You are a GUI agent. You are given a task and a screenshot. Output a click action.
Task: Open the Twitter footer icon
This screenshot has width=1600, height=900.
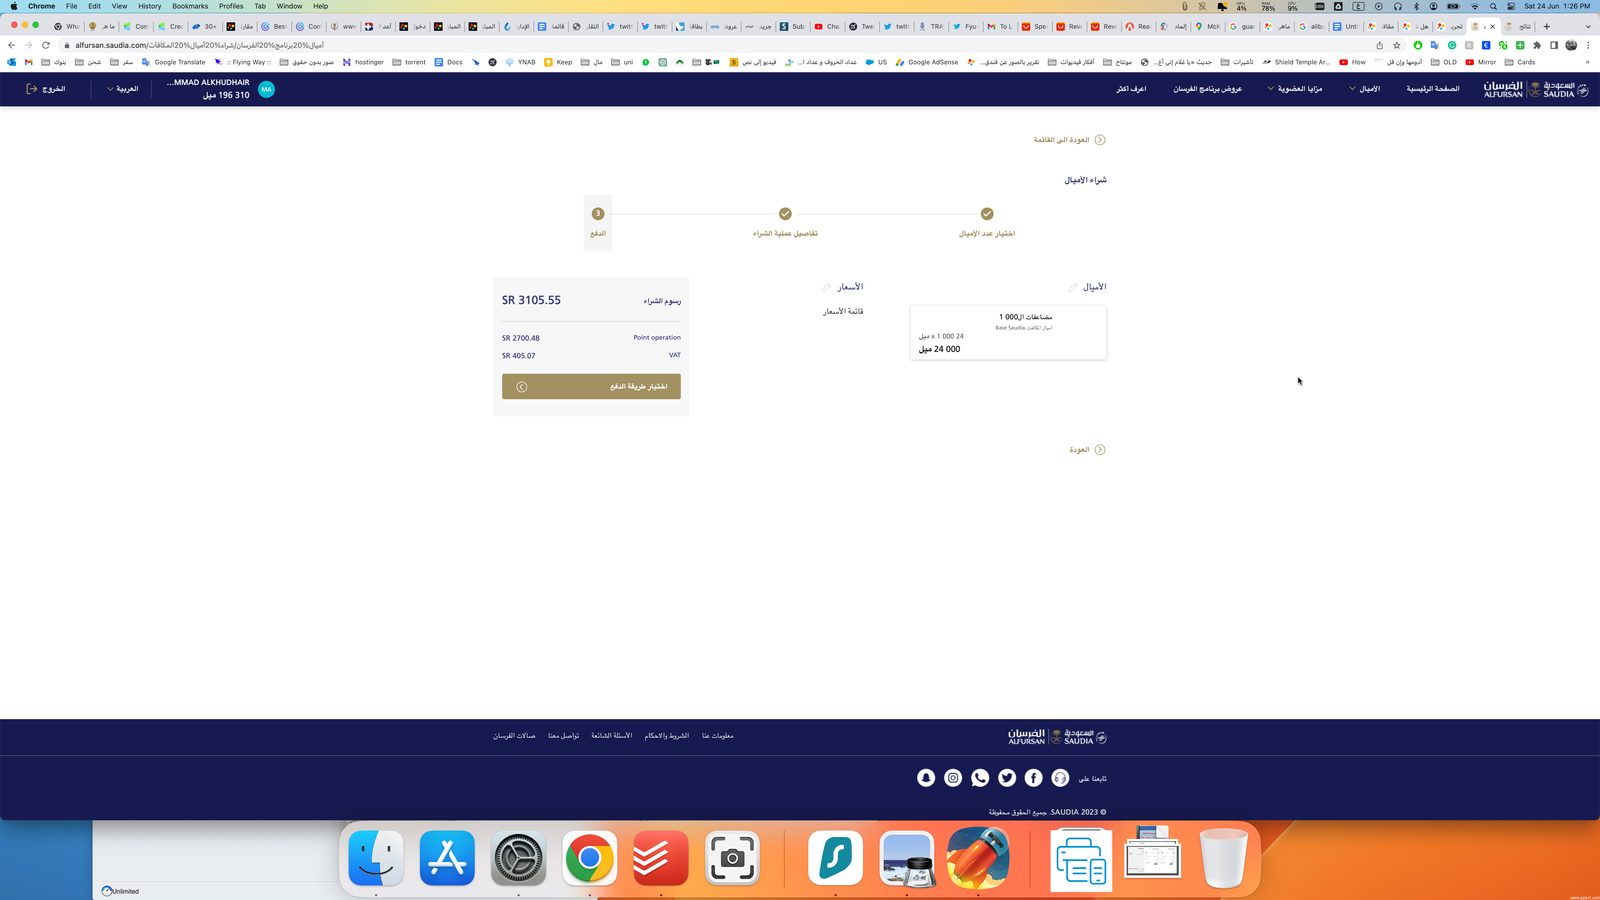[x=1007, y=778]
